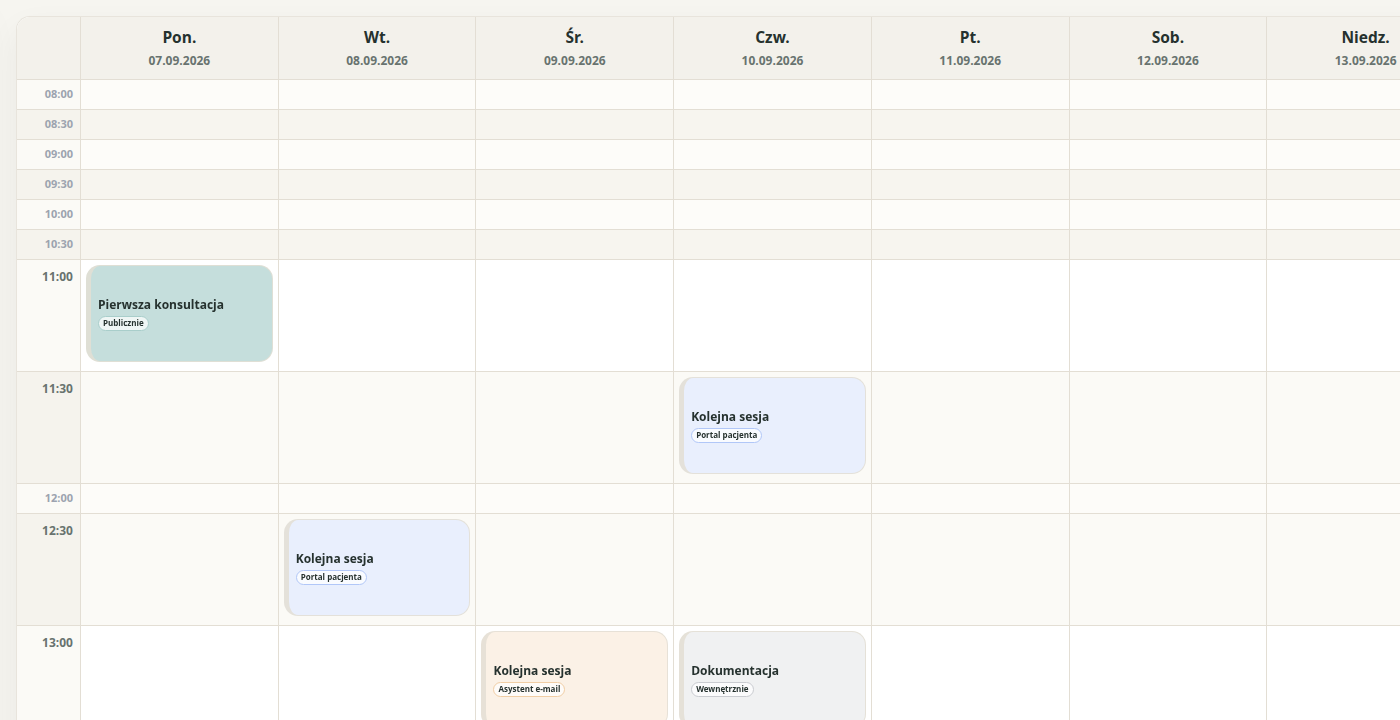The image size is (1400, 720).
Task: Click the 10:30 time label
Action: coord(59,244)
